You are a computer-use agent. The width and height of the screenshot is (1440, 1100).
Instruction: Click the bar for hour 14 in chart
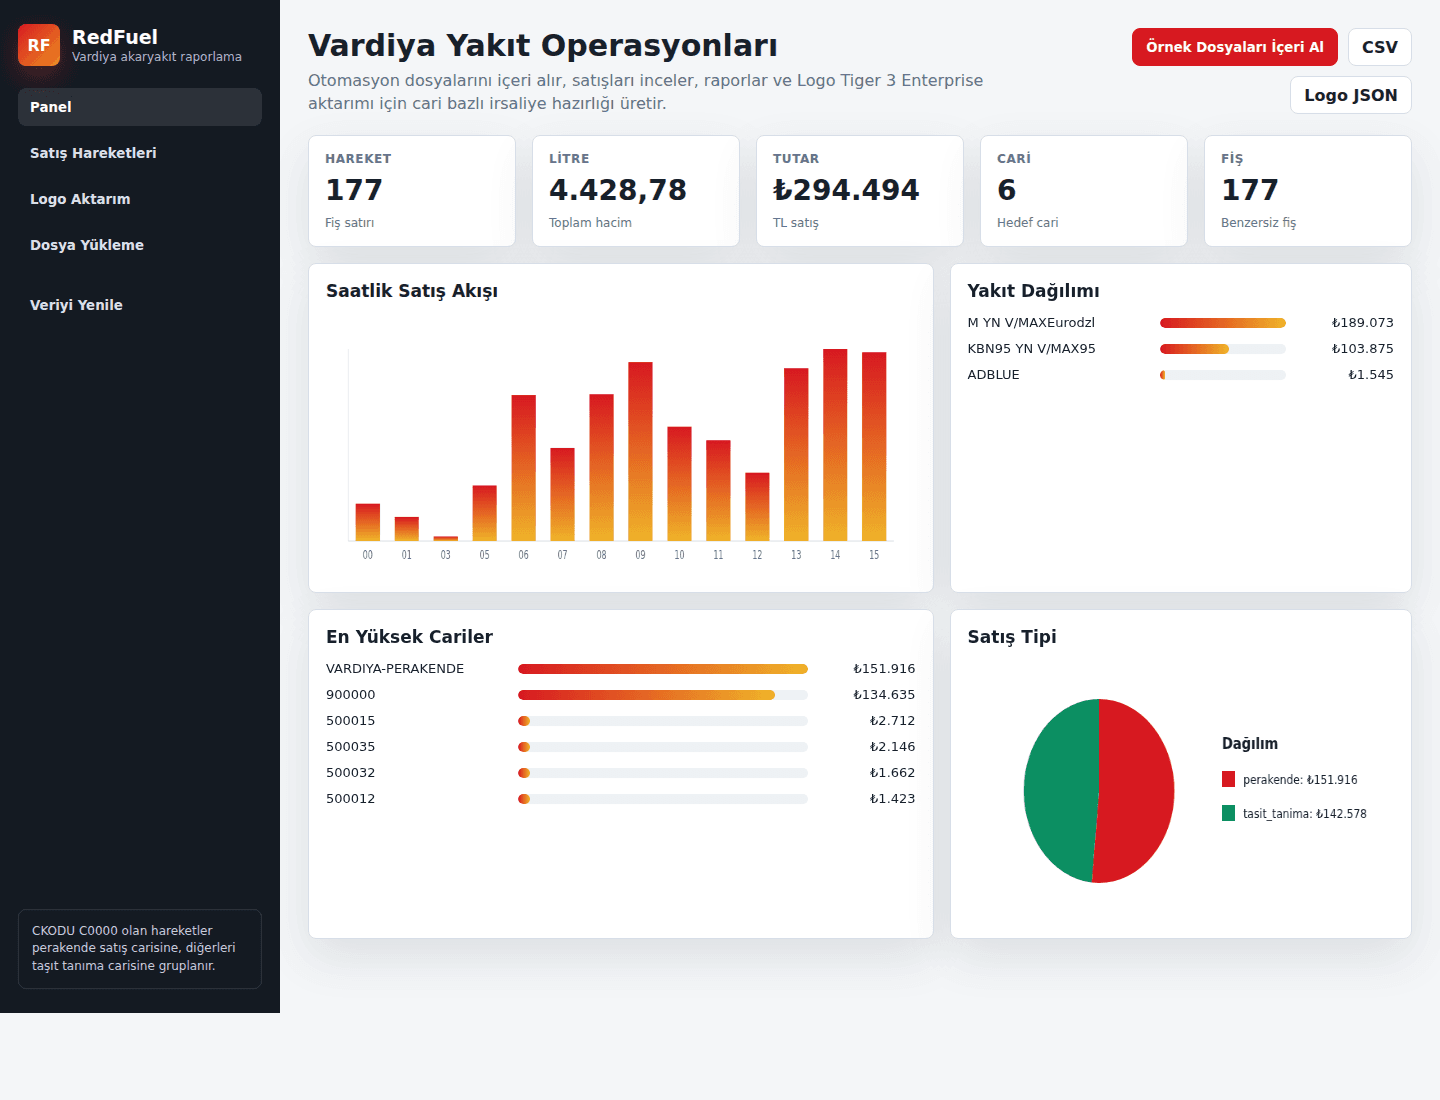coord(835,445)
